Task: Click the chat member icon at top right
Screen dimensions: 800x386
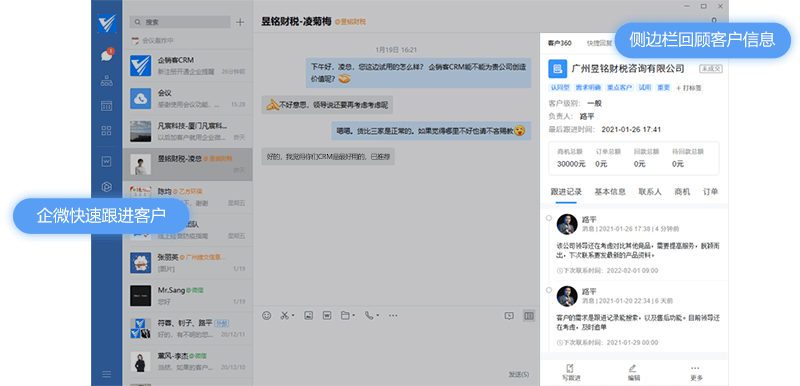Action: coord(714,20)
